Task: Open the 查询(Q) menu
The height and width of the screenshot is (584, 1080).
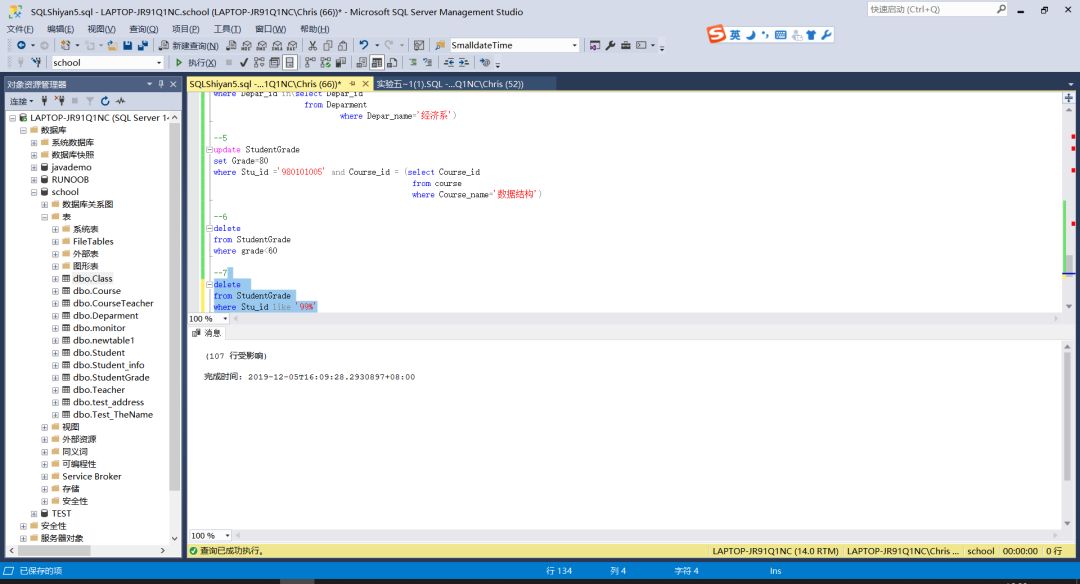Action: pyautogui.click(x=144, y=29)
